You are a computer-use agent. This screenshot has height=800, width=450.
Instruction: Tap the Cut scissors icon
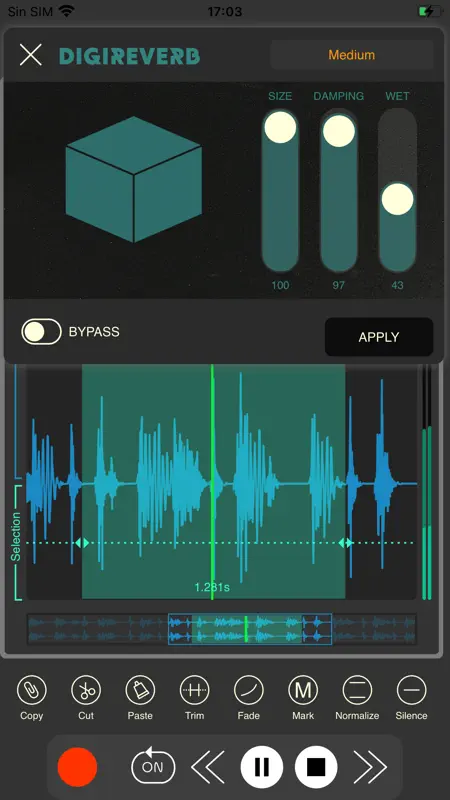(x=86, y=690)
